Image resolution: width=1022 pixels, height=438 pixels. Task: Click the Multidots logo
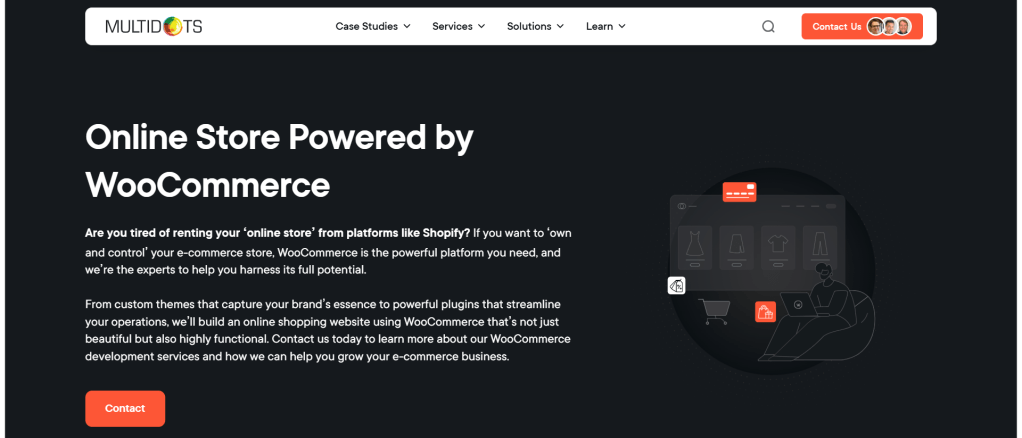154,26
